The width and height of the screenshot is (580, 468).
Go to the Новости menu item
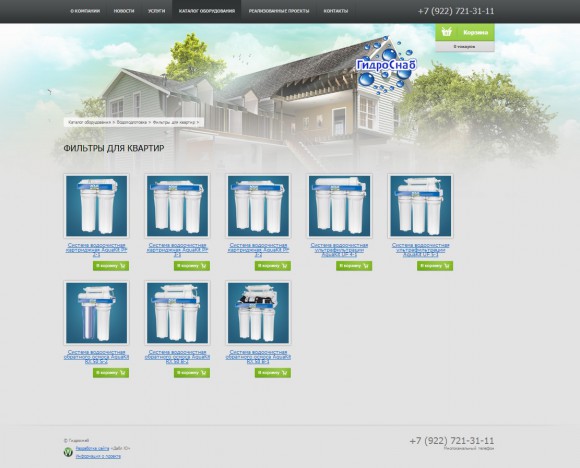pyautogui.click(x=124, y=11)
